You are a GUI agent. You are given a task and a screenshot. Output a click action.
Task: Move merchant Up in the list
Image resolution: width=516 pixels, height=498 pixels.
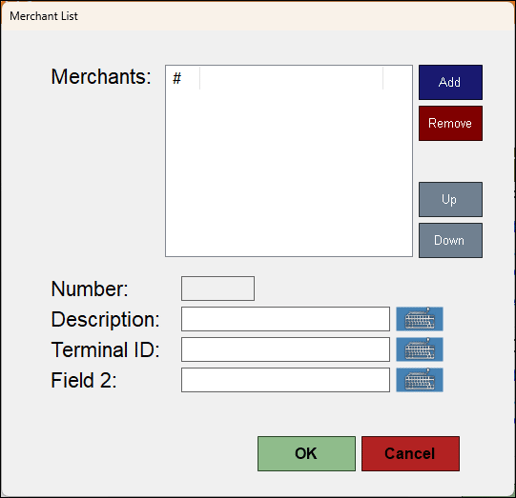click(x=450, y=199)
